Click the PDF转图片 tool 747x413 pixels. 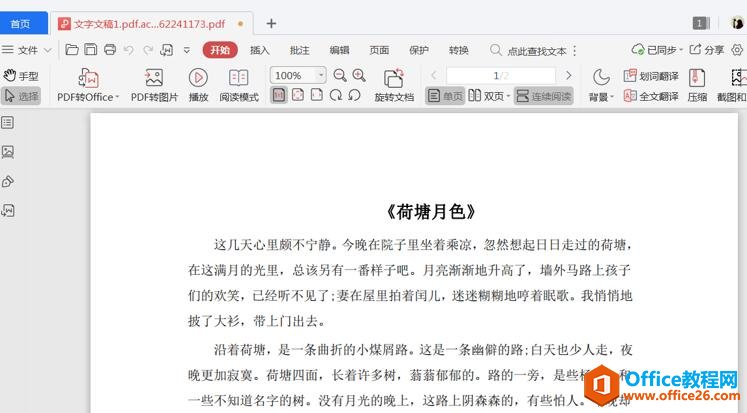click(154, 85)
